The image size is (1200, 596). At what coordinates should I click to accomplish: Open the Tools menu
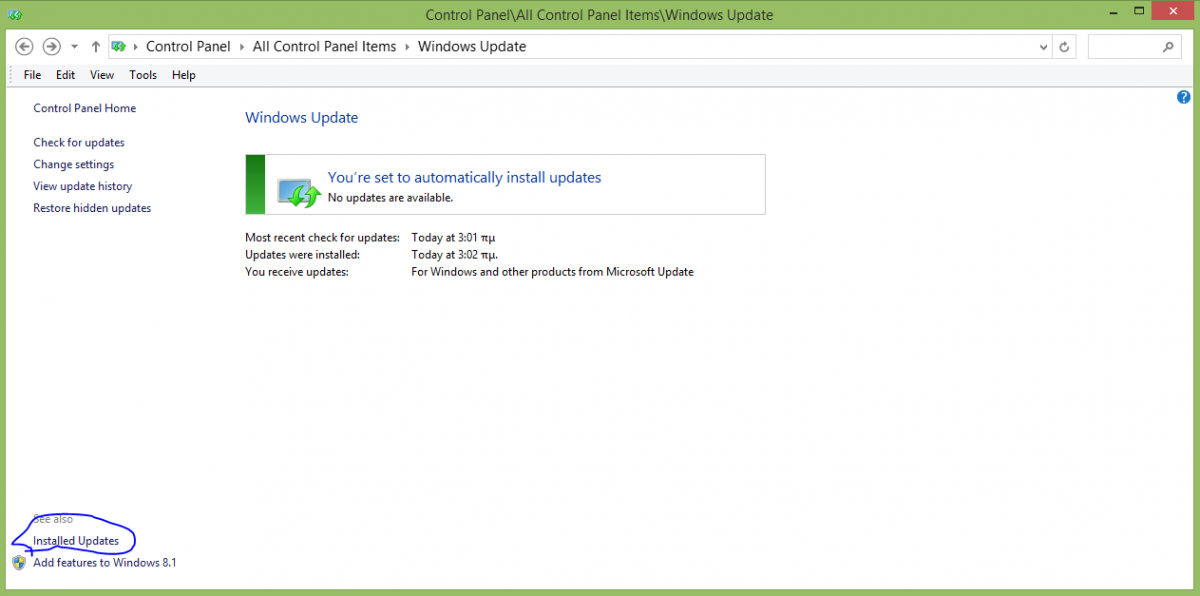[143, 75]
